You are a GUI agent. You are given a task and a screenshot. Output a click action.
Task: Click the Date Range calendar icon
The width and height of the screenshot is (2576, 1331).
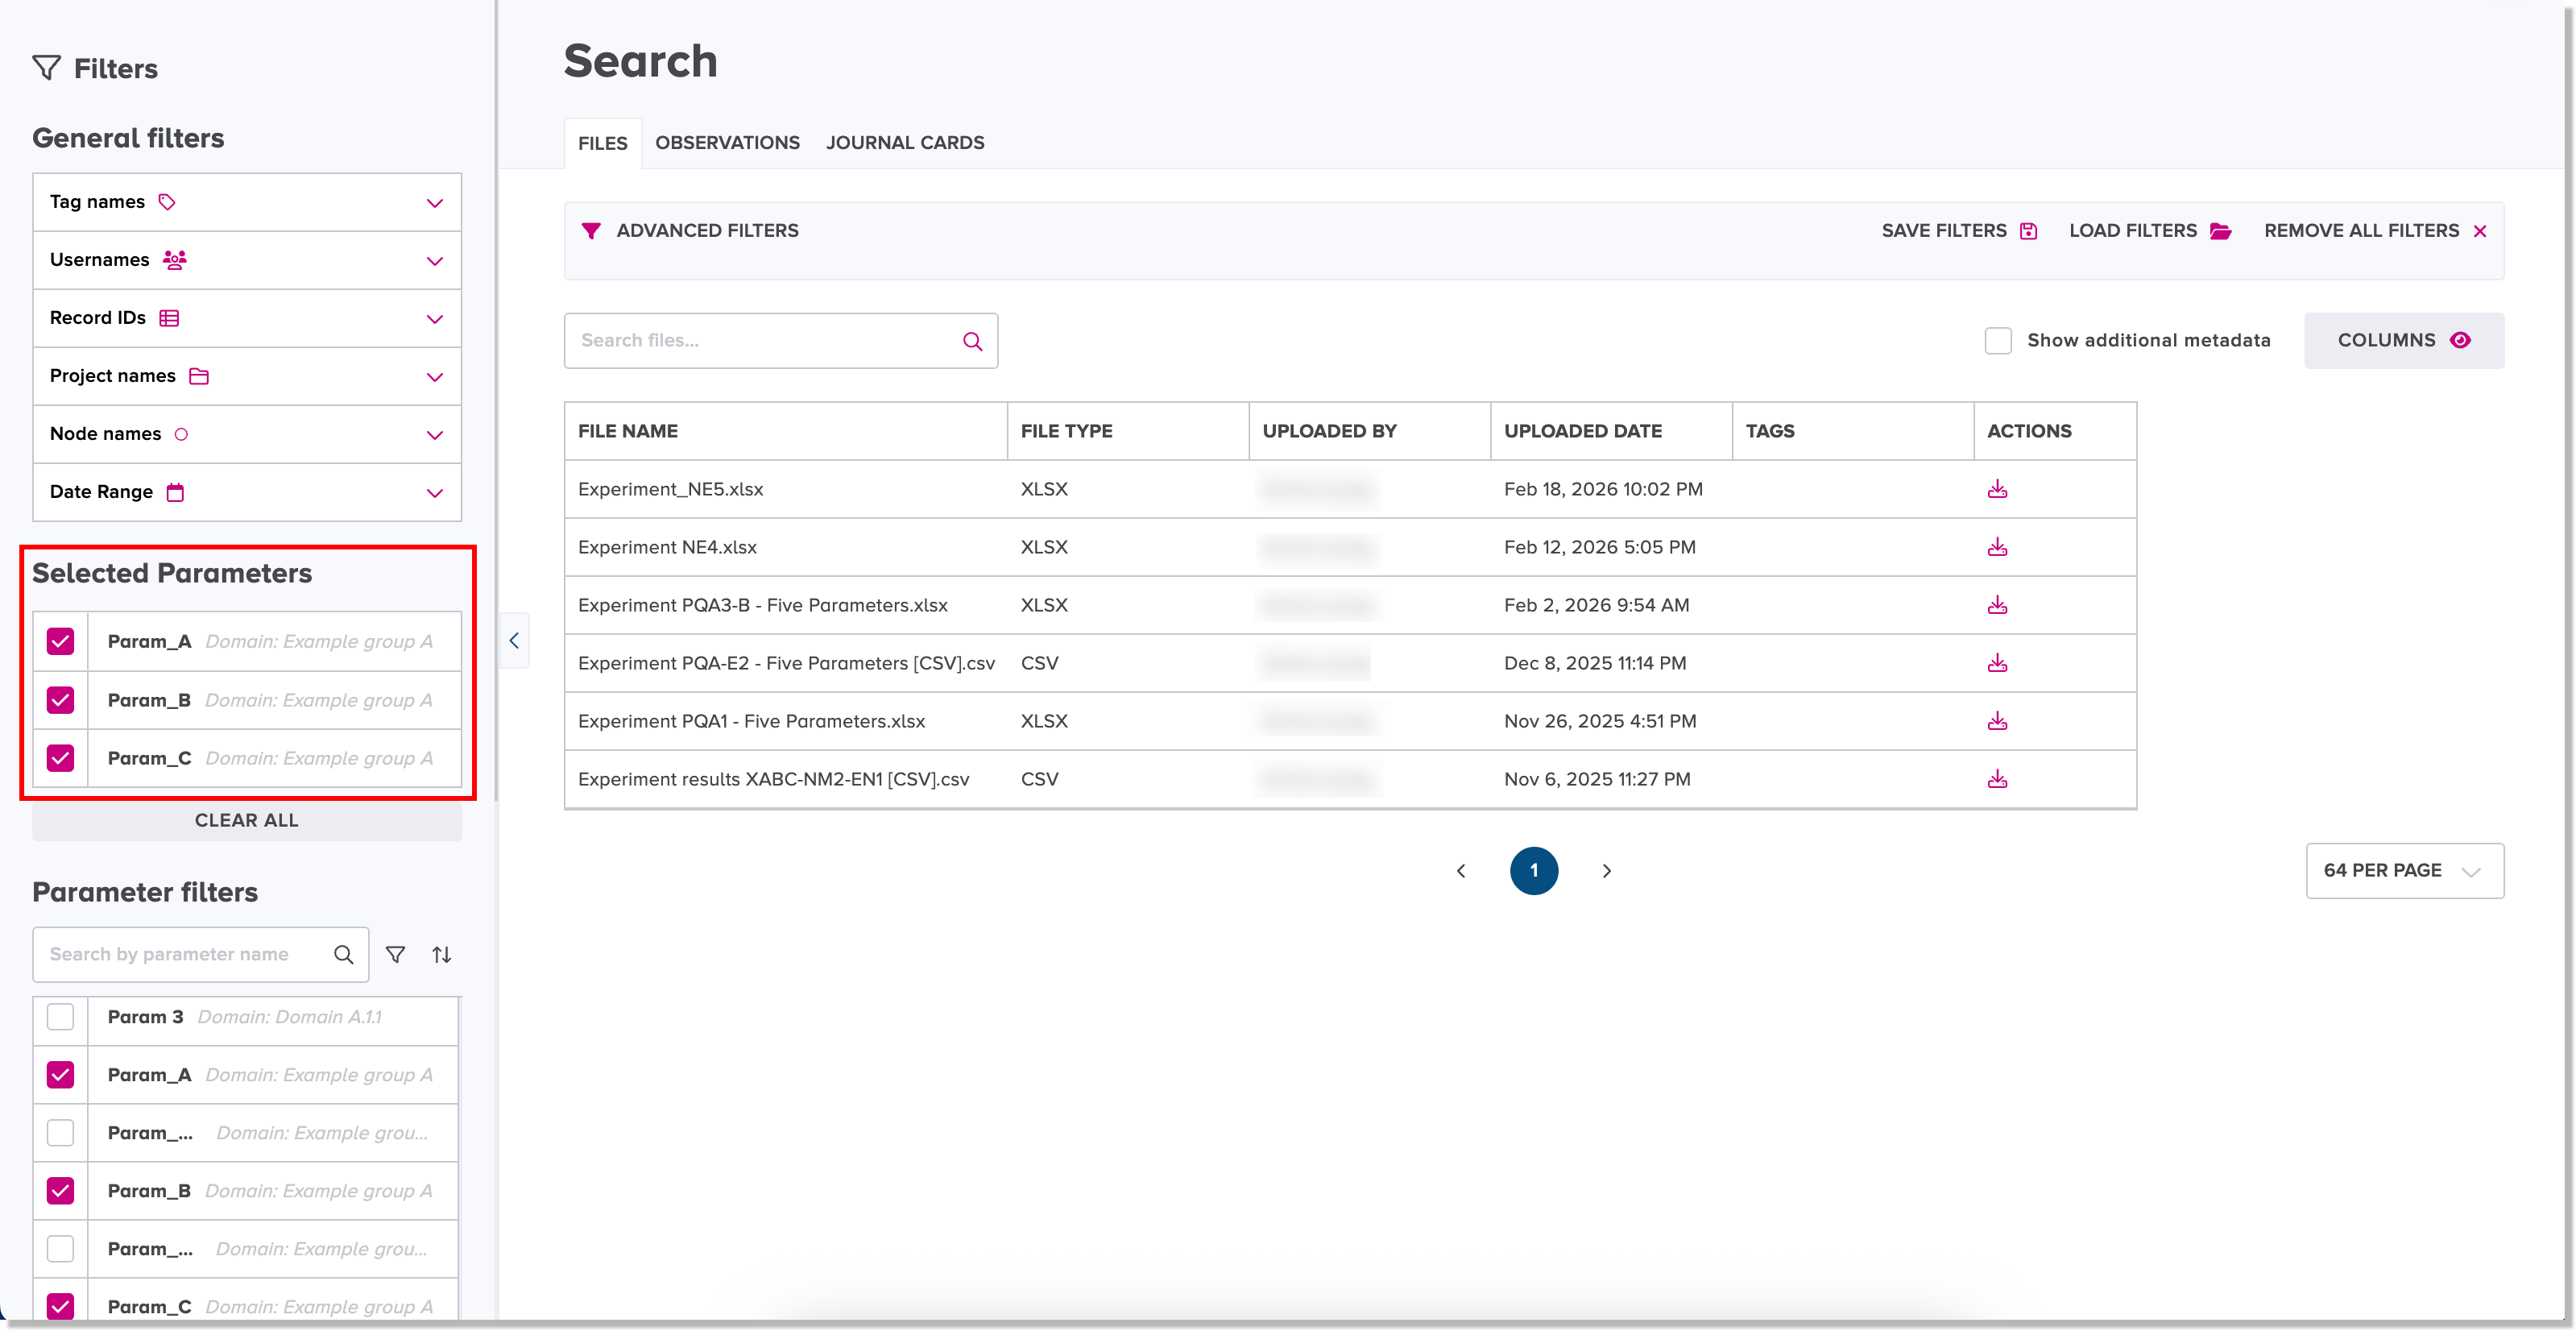coord(175,492)
